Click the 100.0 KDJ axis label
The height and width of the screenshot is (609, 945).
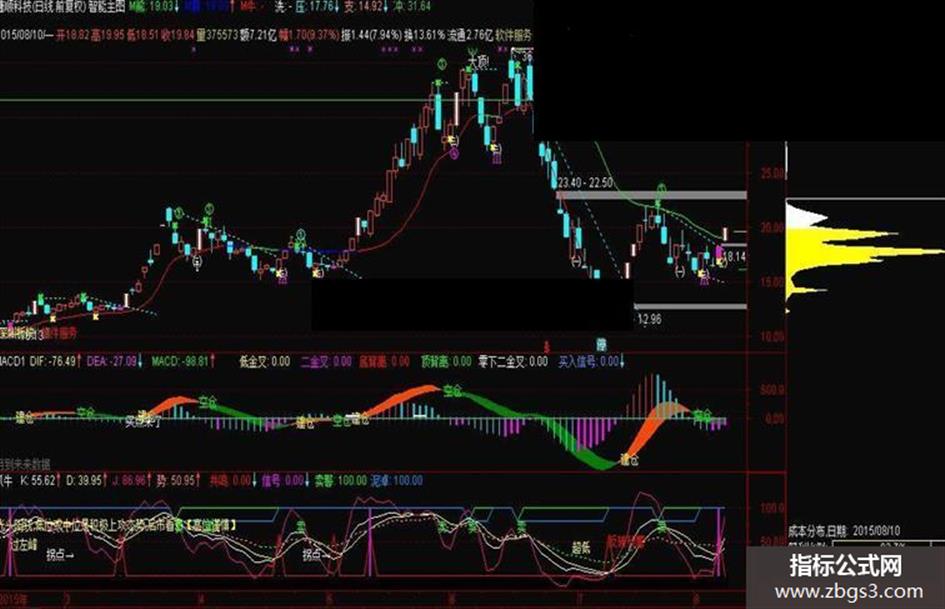(772, 507)
